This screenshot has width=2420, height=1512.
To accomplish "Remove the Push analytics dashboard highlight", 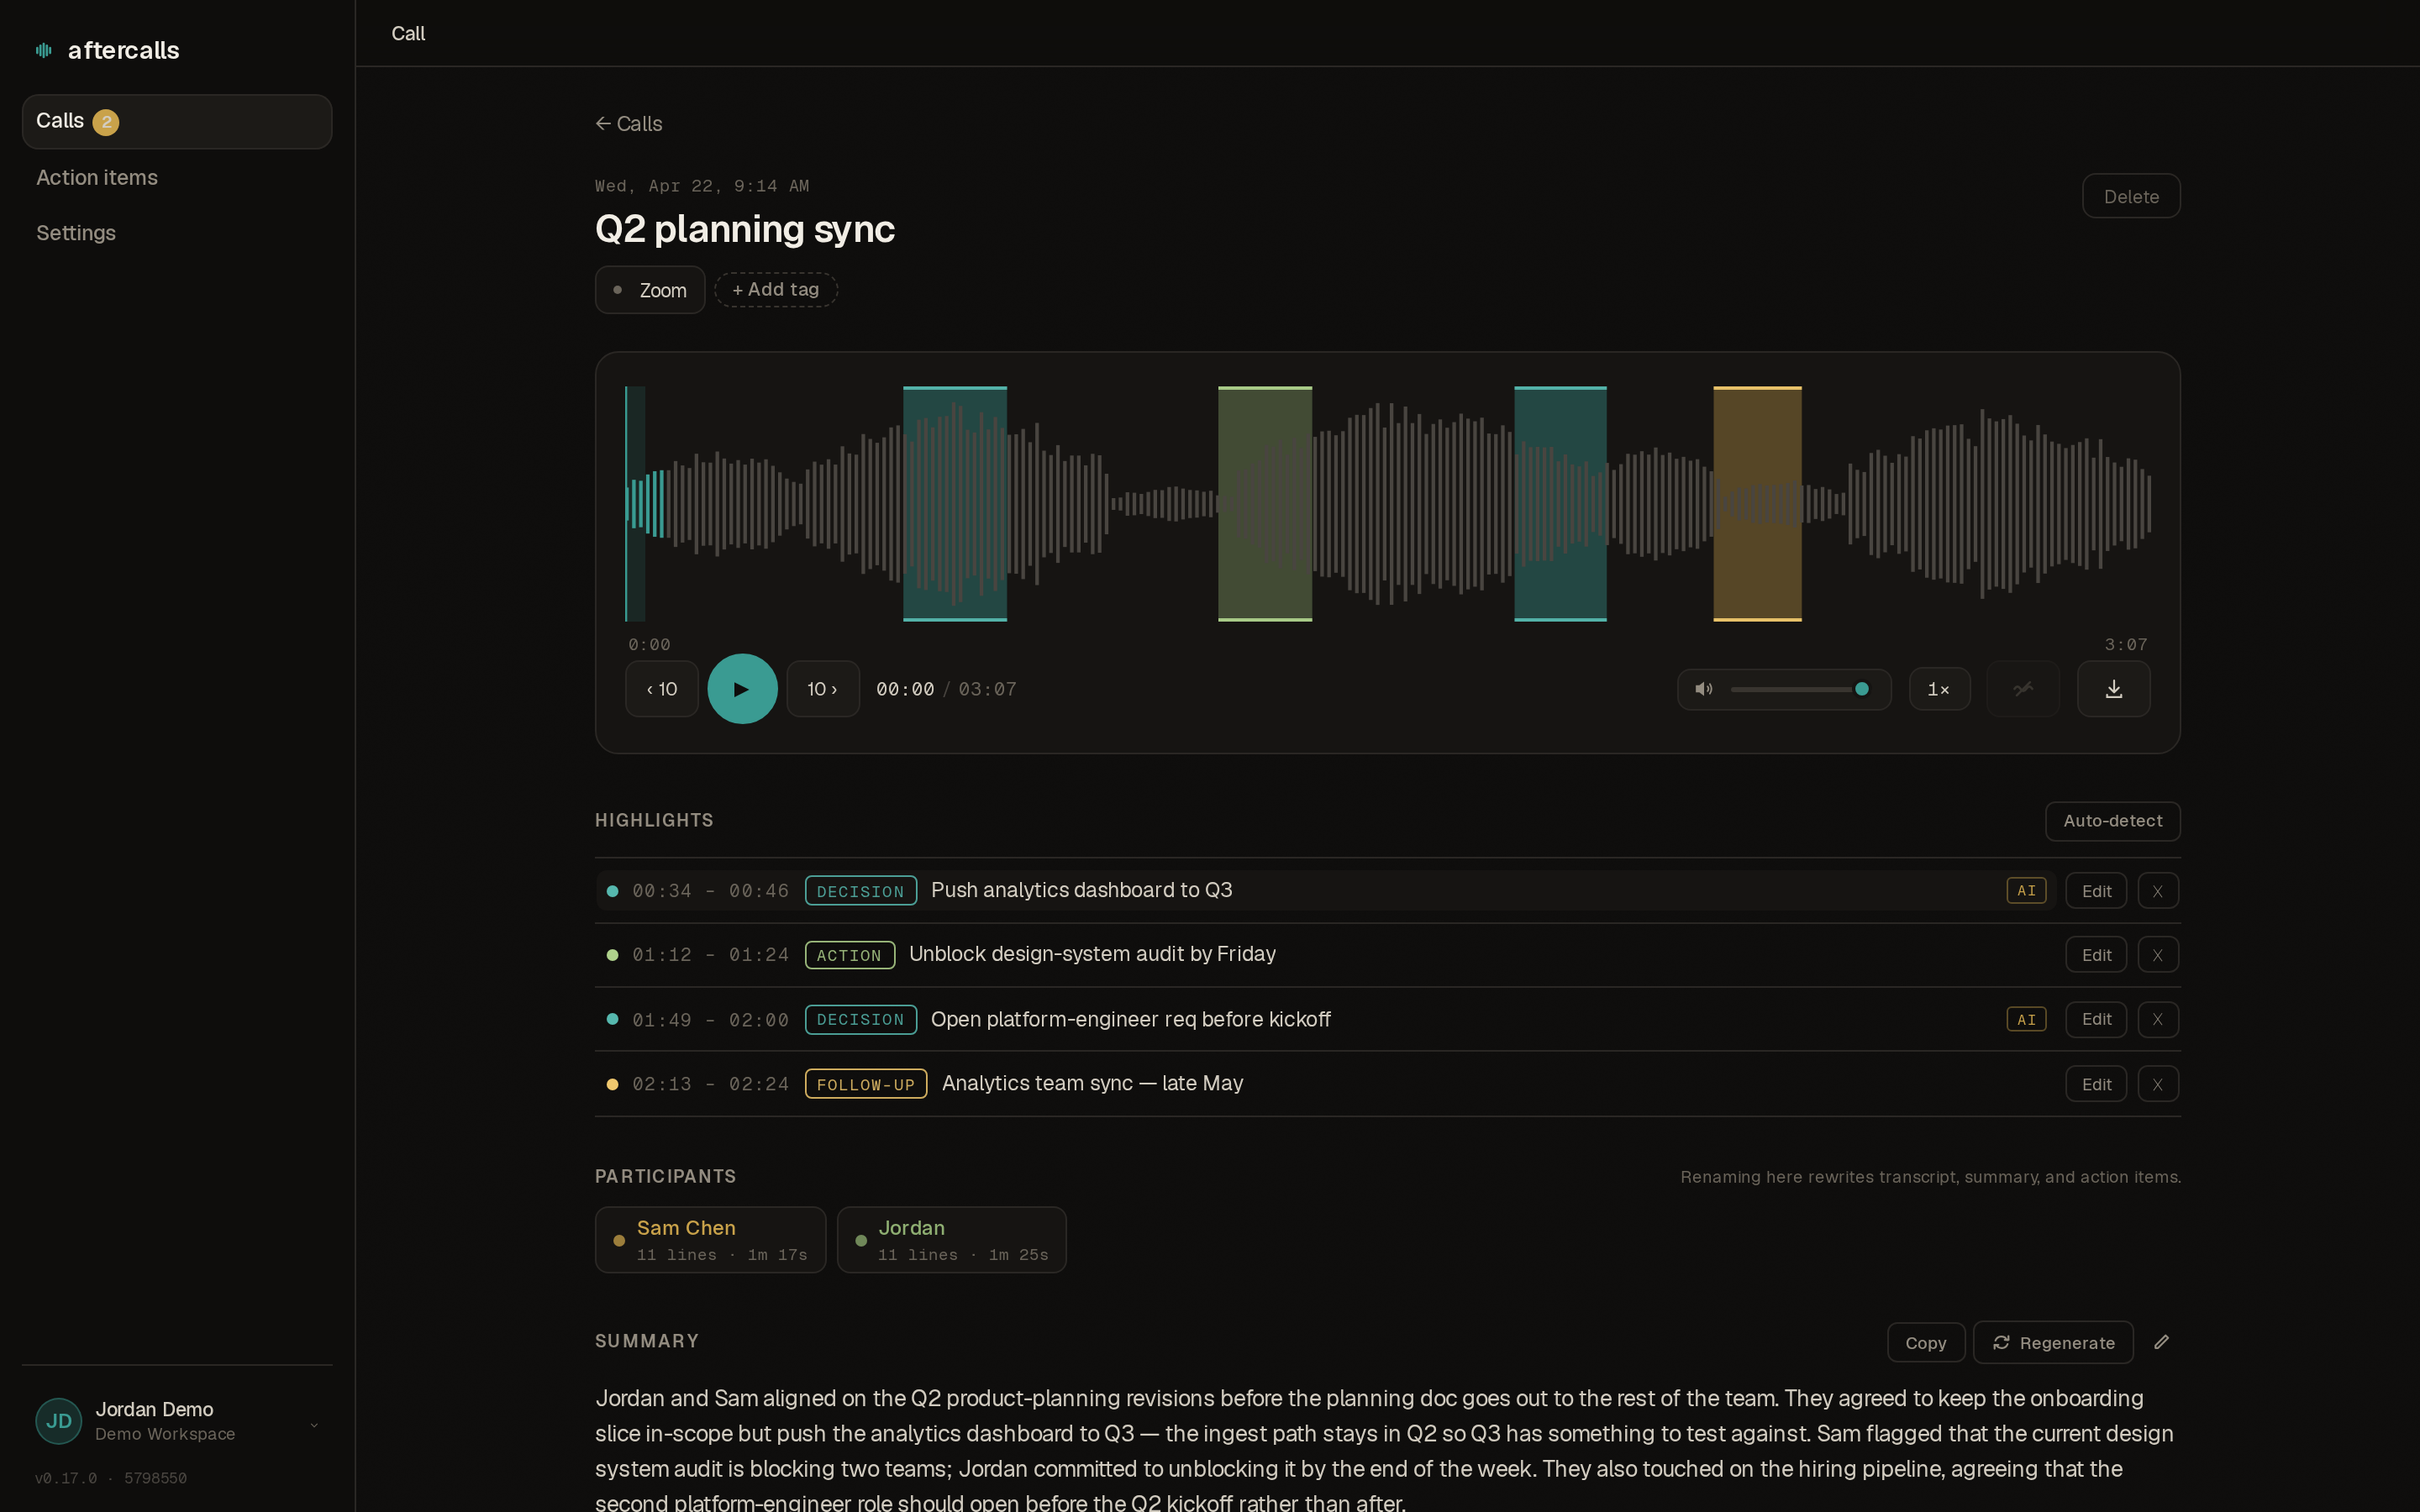I will tap(2158, 891).
